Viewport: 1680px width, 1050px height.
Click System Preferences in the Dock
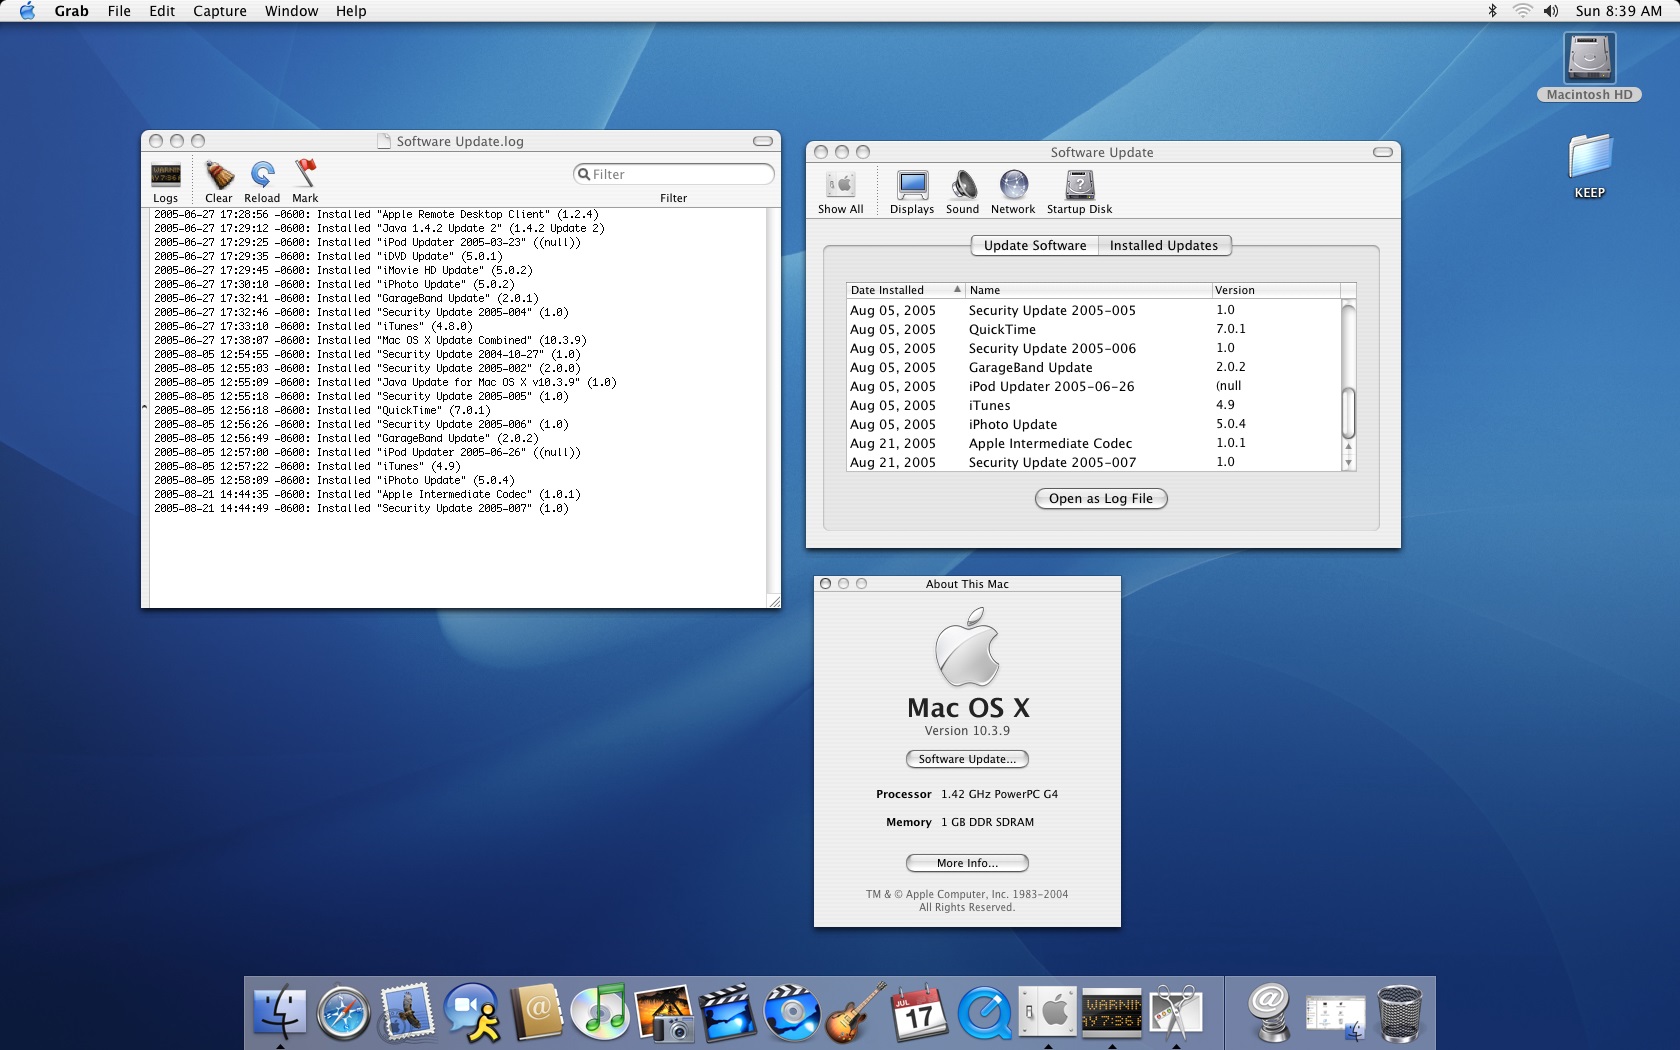(x=1048, y=1012)
